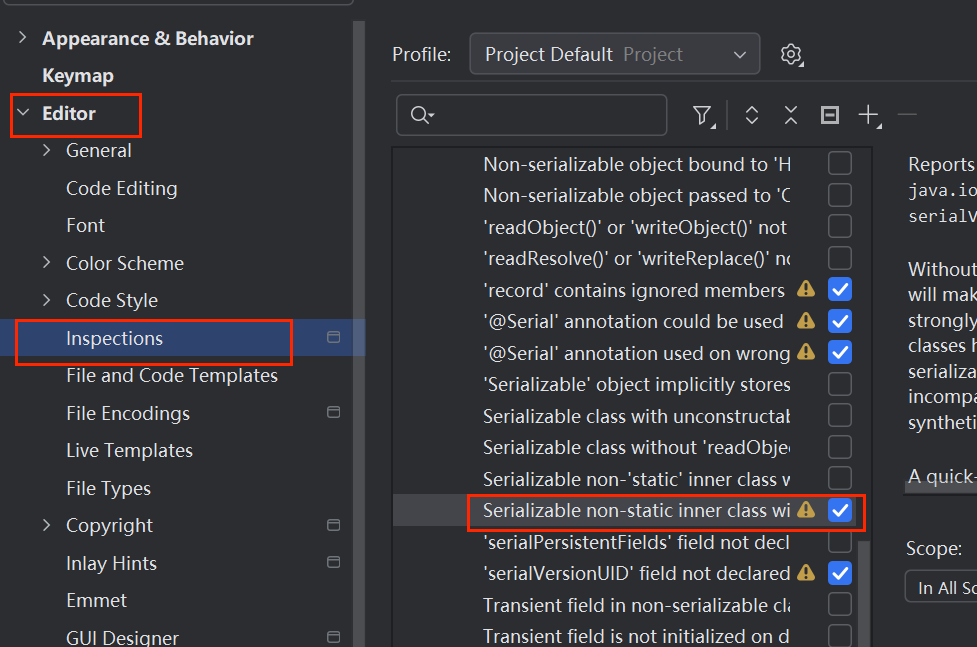Add inspection using plus icon
Image resolution: width=977 pixels, height=647 pixels.
click(x=869, y=115)
